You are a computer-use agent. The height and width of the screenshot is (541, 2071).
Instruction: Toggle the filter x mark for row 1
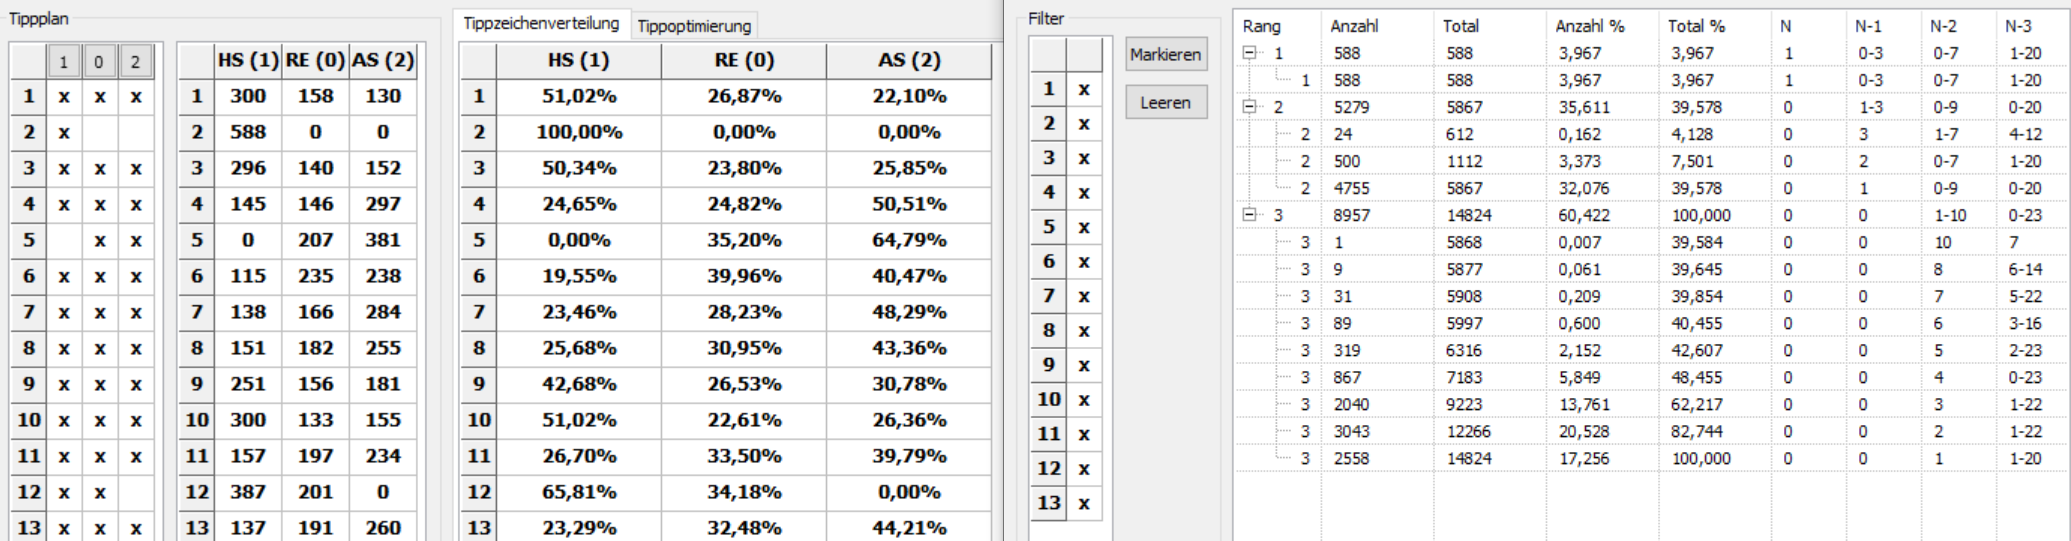(1083, 90)
